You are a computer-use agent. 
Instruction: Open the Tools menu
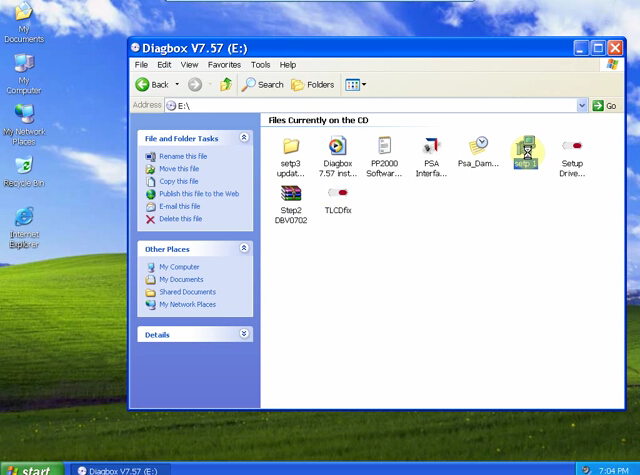(260, 65)
